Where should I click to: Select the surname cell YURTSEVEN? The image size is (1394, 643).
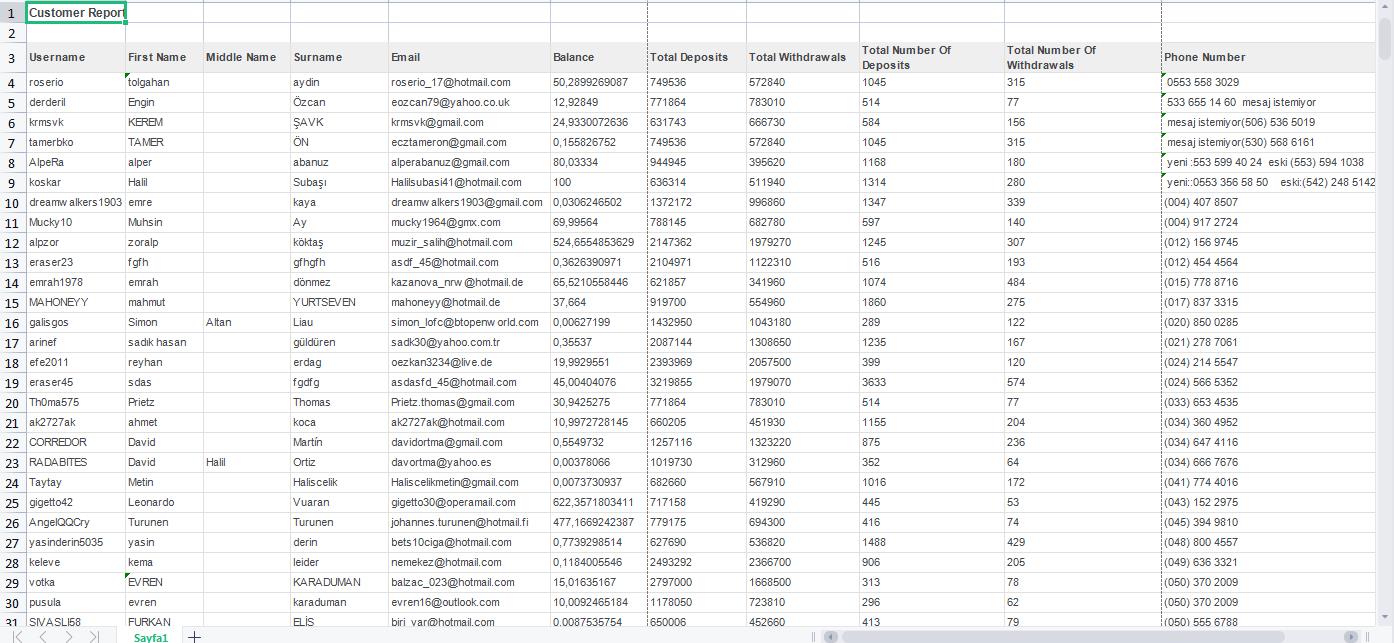click(x=339, y=302)
